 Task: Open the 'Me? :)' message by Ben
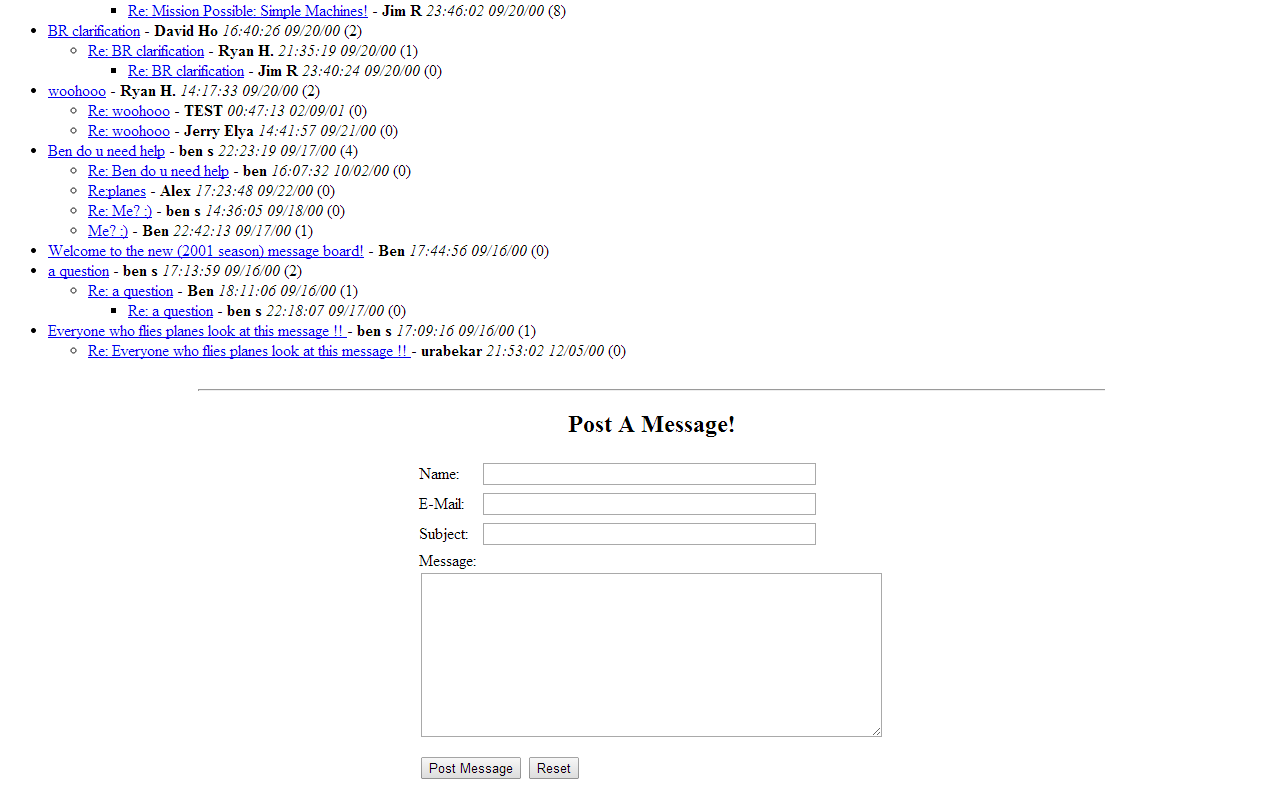pos(108,231)
